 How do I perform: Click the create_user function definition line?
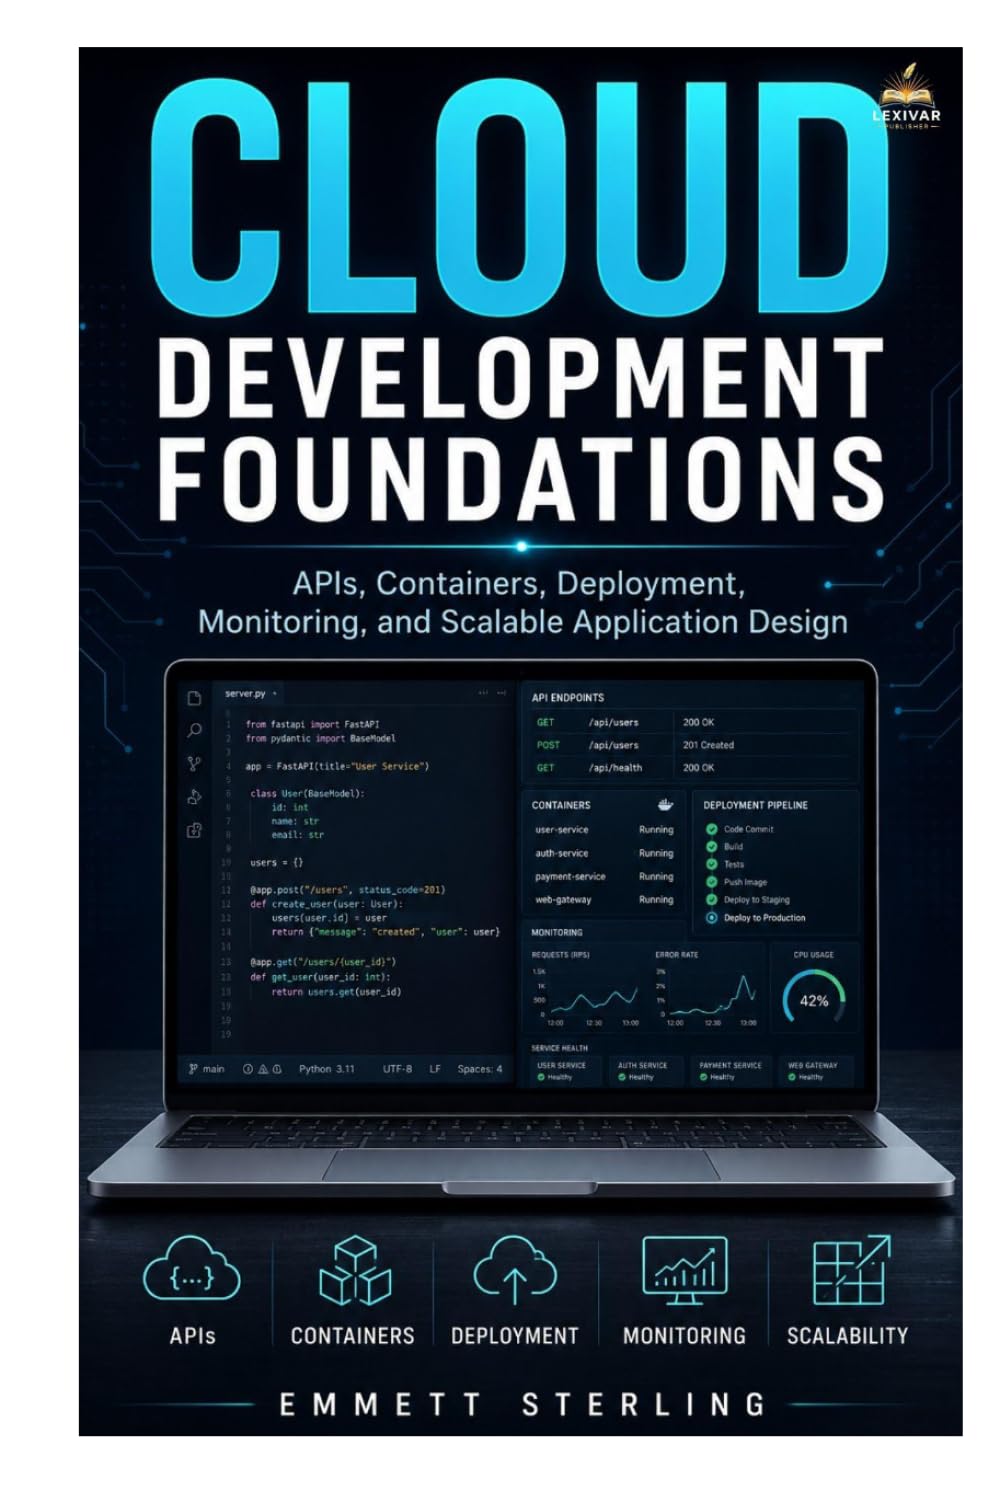tap(327, 903)
